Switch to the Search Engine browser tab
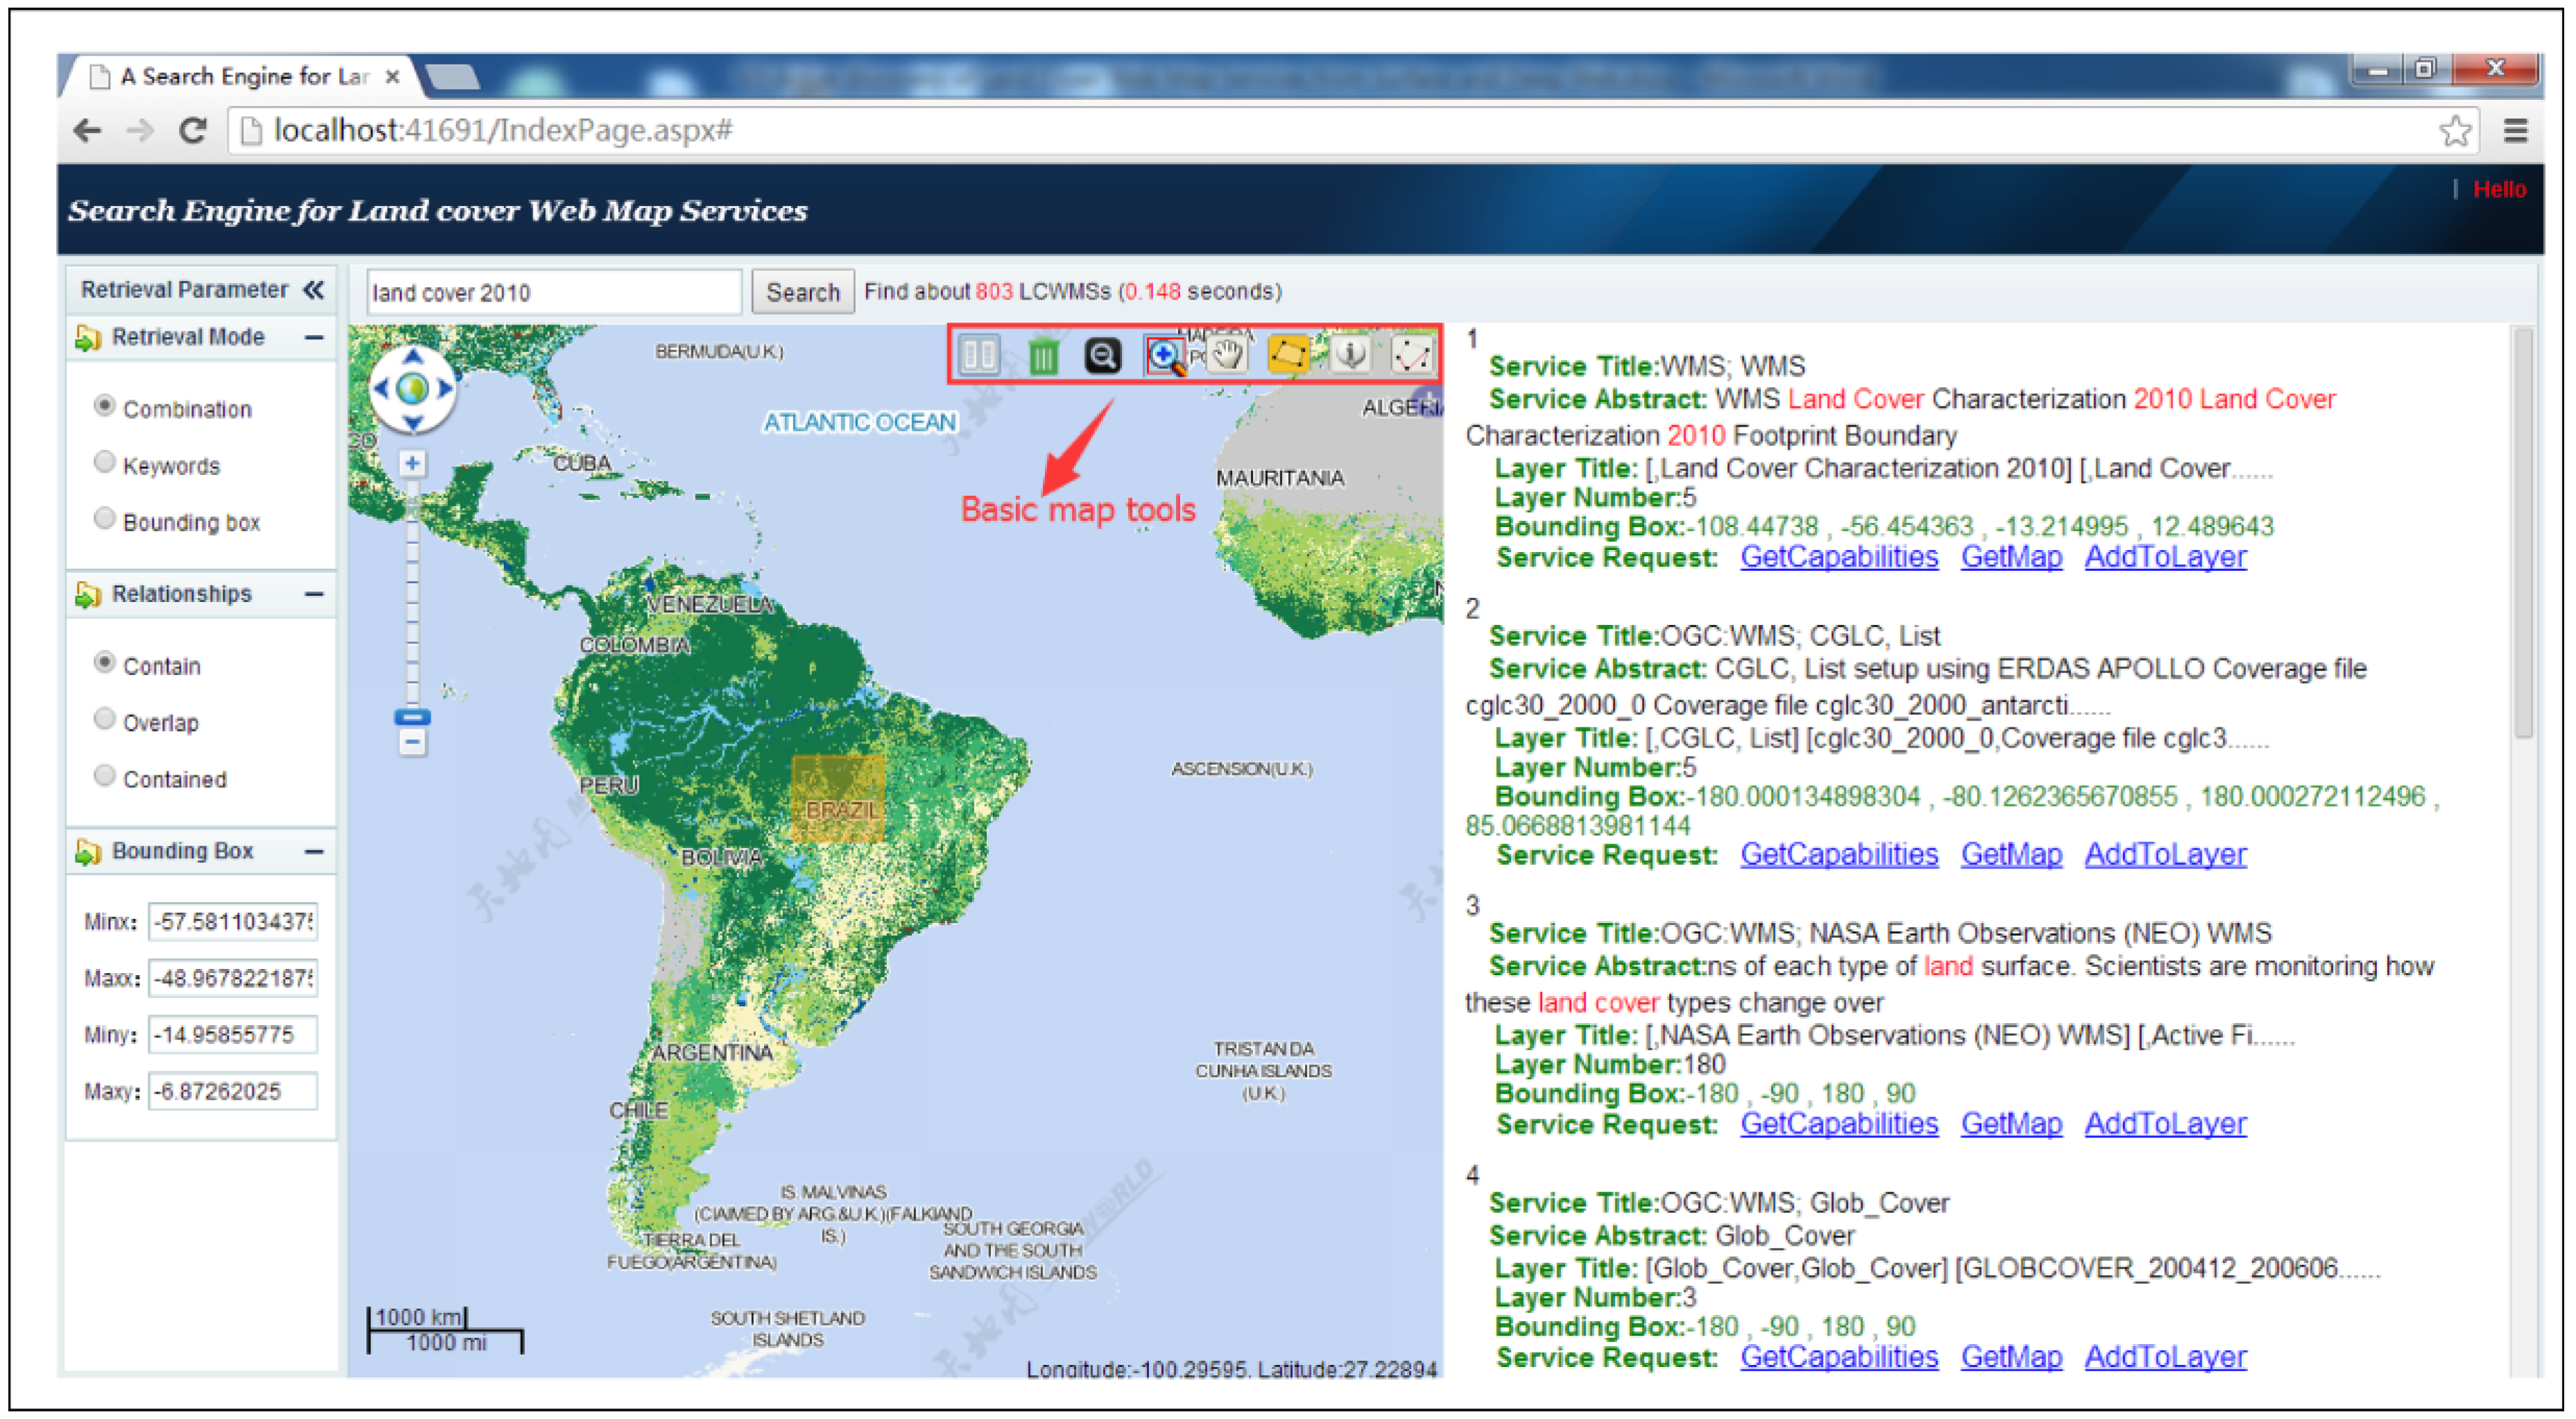This screenshot has width=2576, height=1419. click(245, 77)
